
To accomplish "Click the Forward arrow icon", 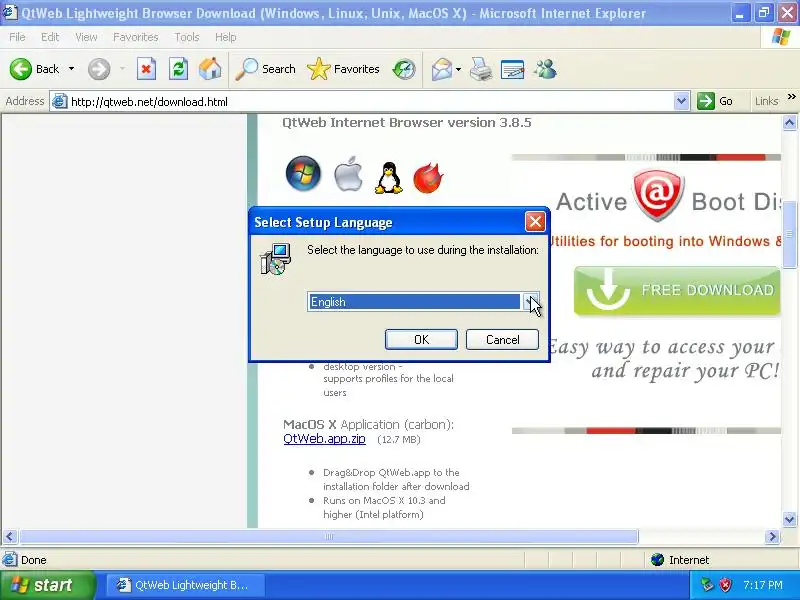I will coord(98,69).
